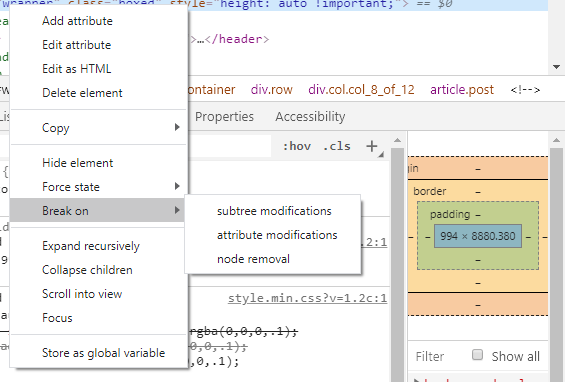Viewport: 565px width, 382px height.
Task: Add a new style rule with plus icon
Action: (x=372, y=146)
